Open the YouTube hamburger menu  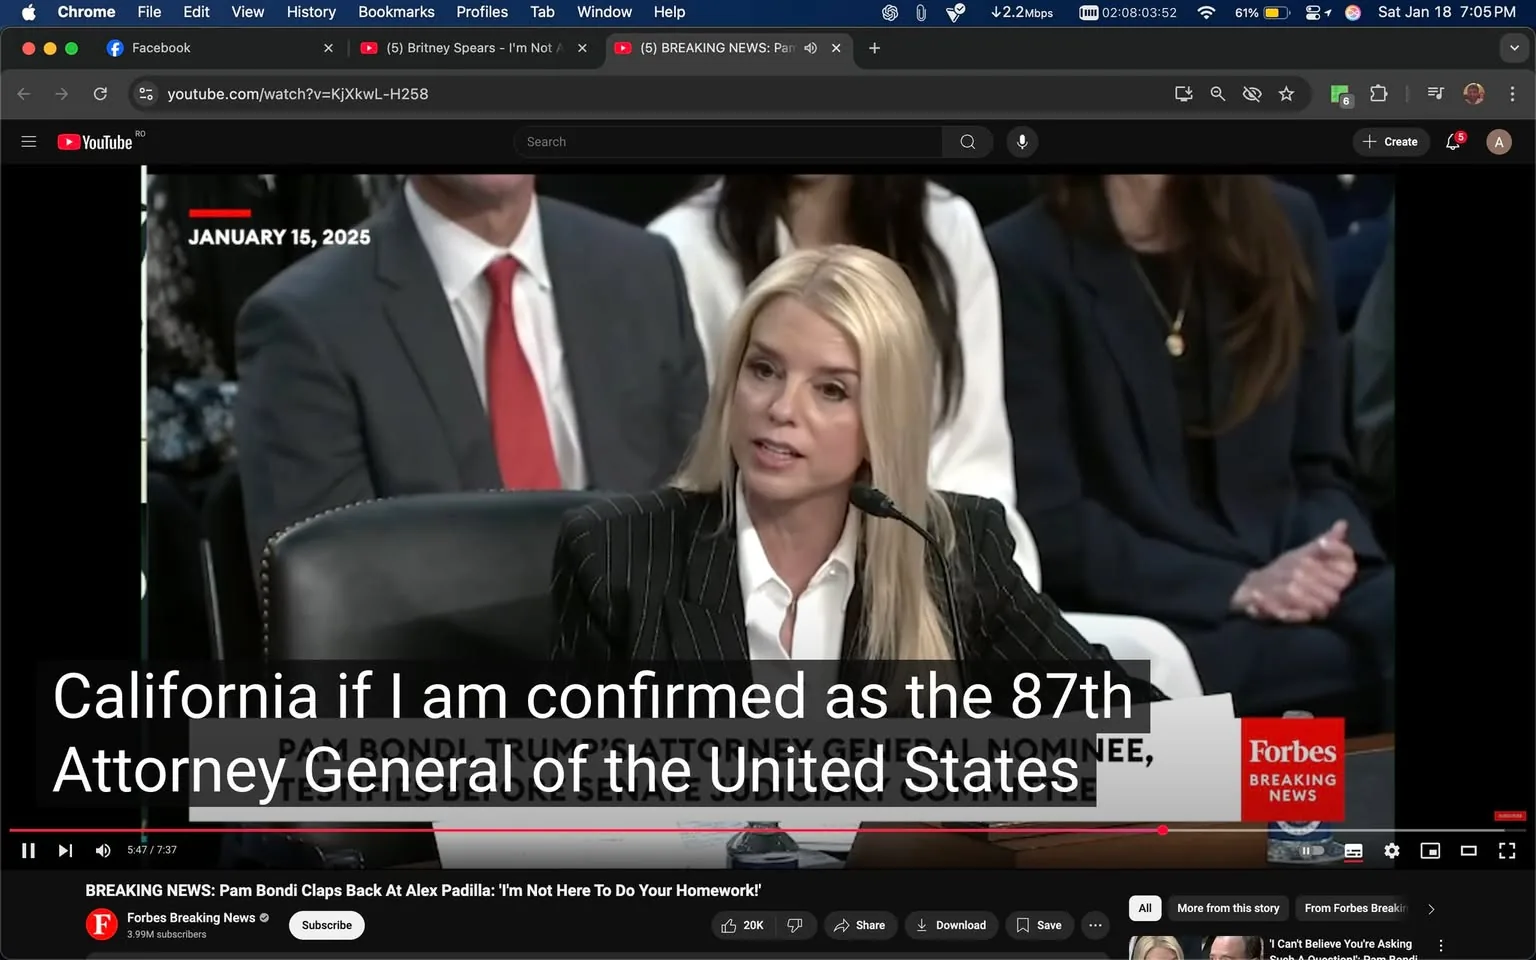(x=28, y=141)
